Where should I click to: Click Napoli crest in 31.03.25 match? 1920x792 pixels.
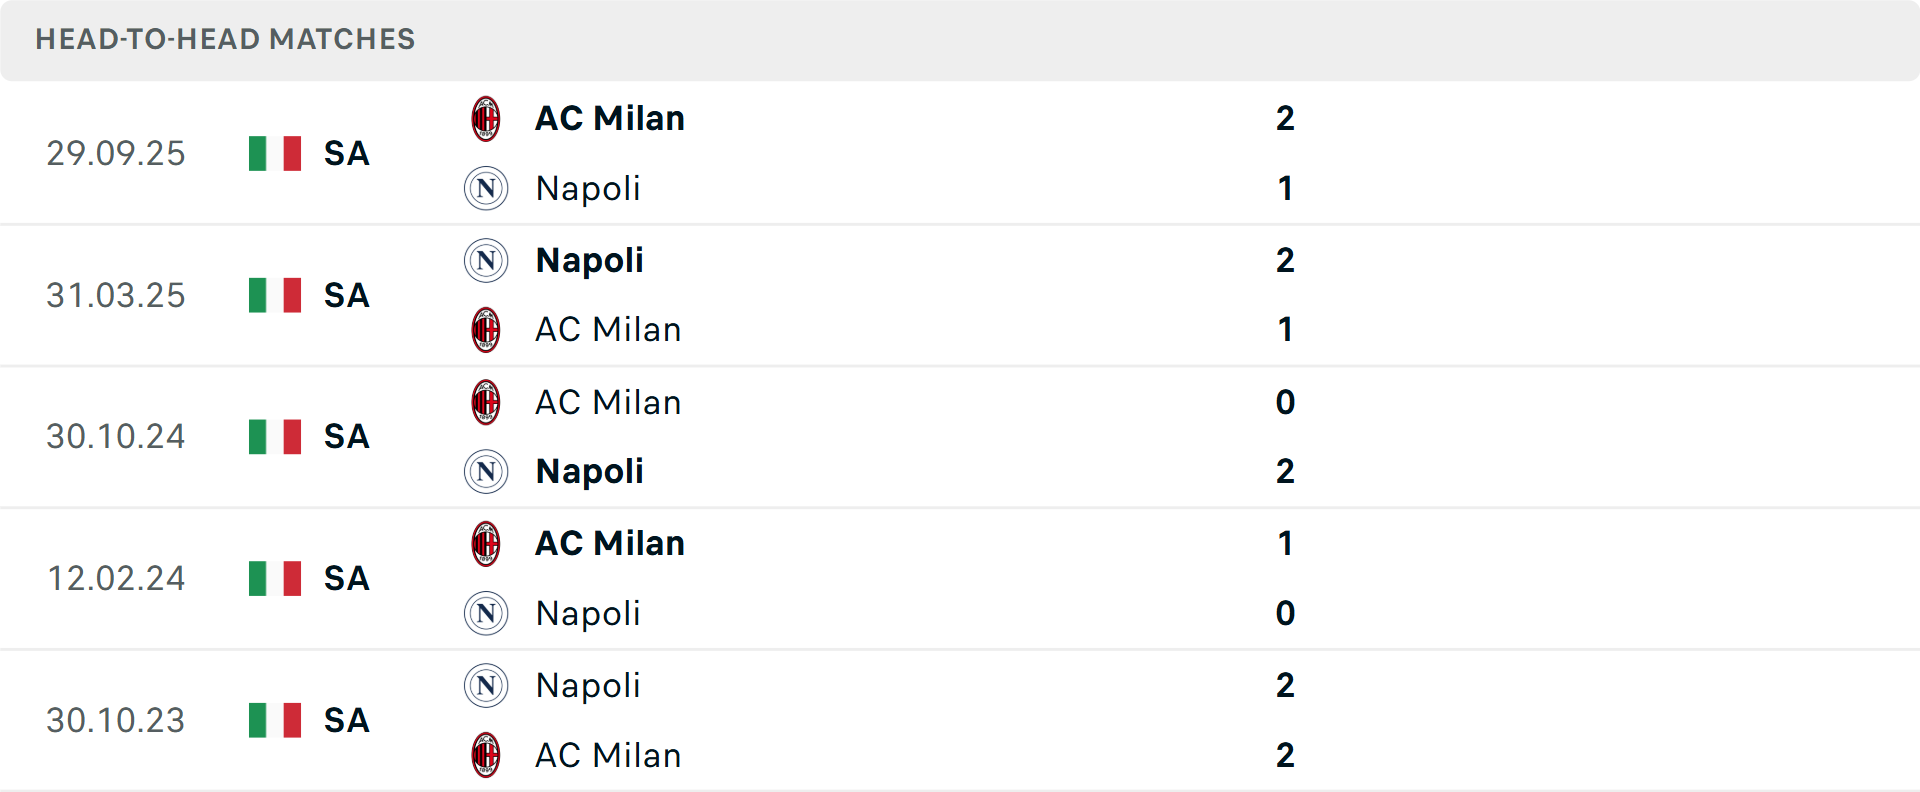(486, 261)
